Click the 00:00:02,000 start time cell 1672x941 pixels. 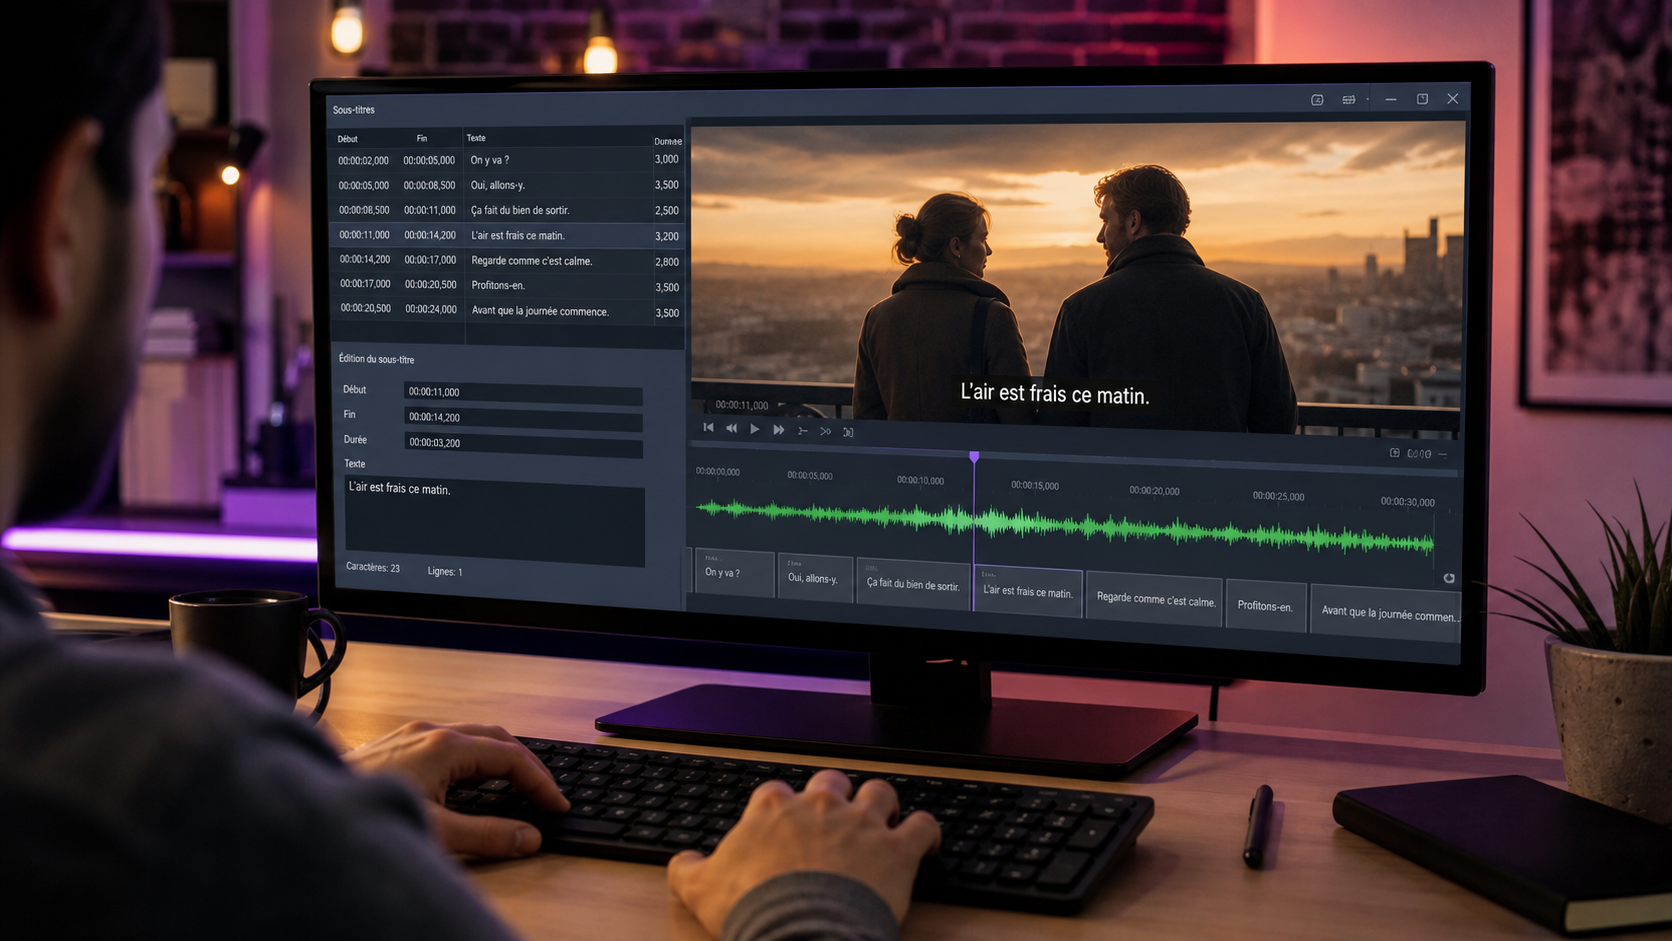click(363, 160)
